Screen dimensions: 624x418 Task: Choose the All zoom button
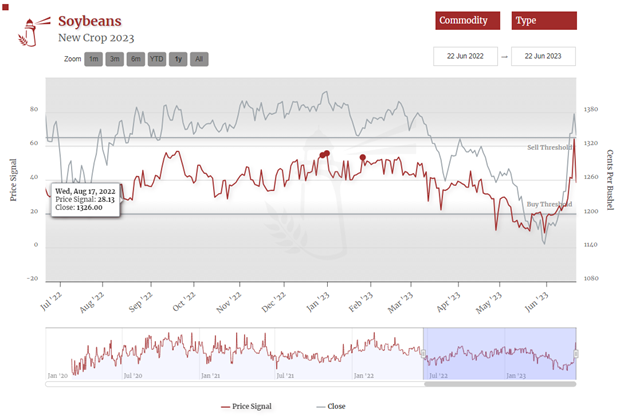point(199,59)
